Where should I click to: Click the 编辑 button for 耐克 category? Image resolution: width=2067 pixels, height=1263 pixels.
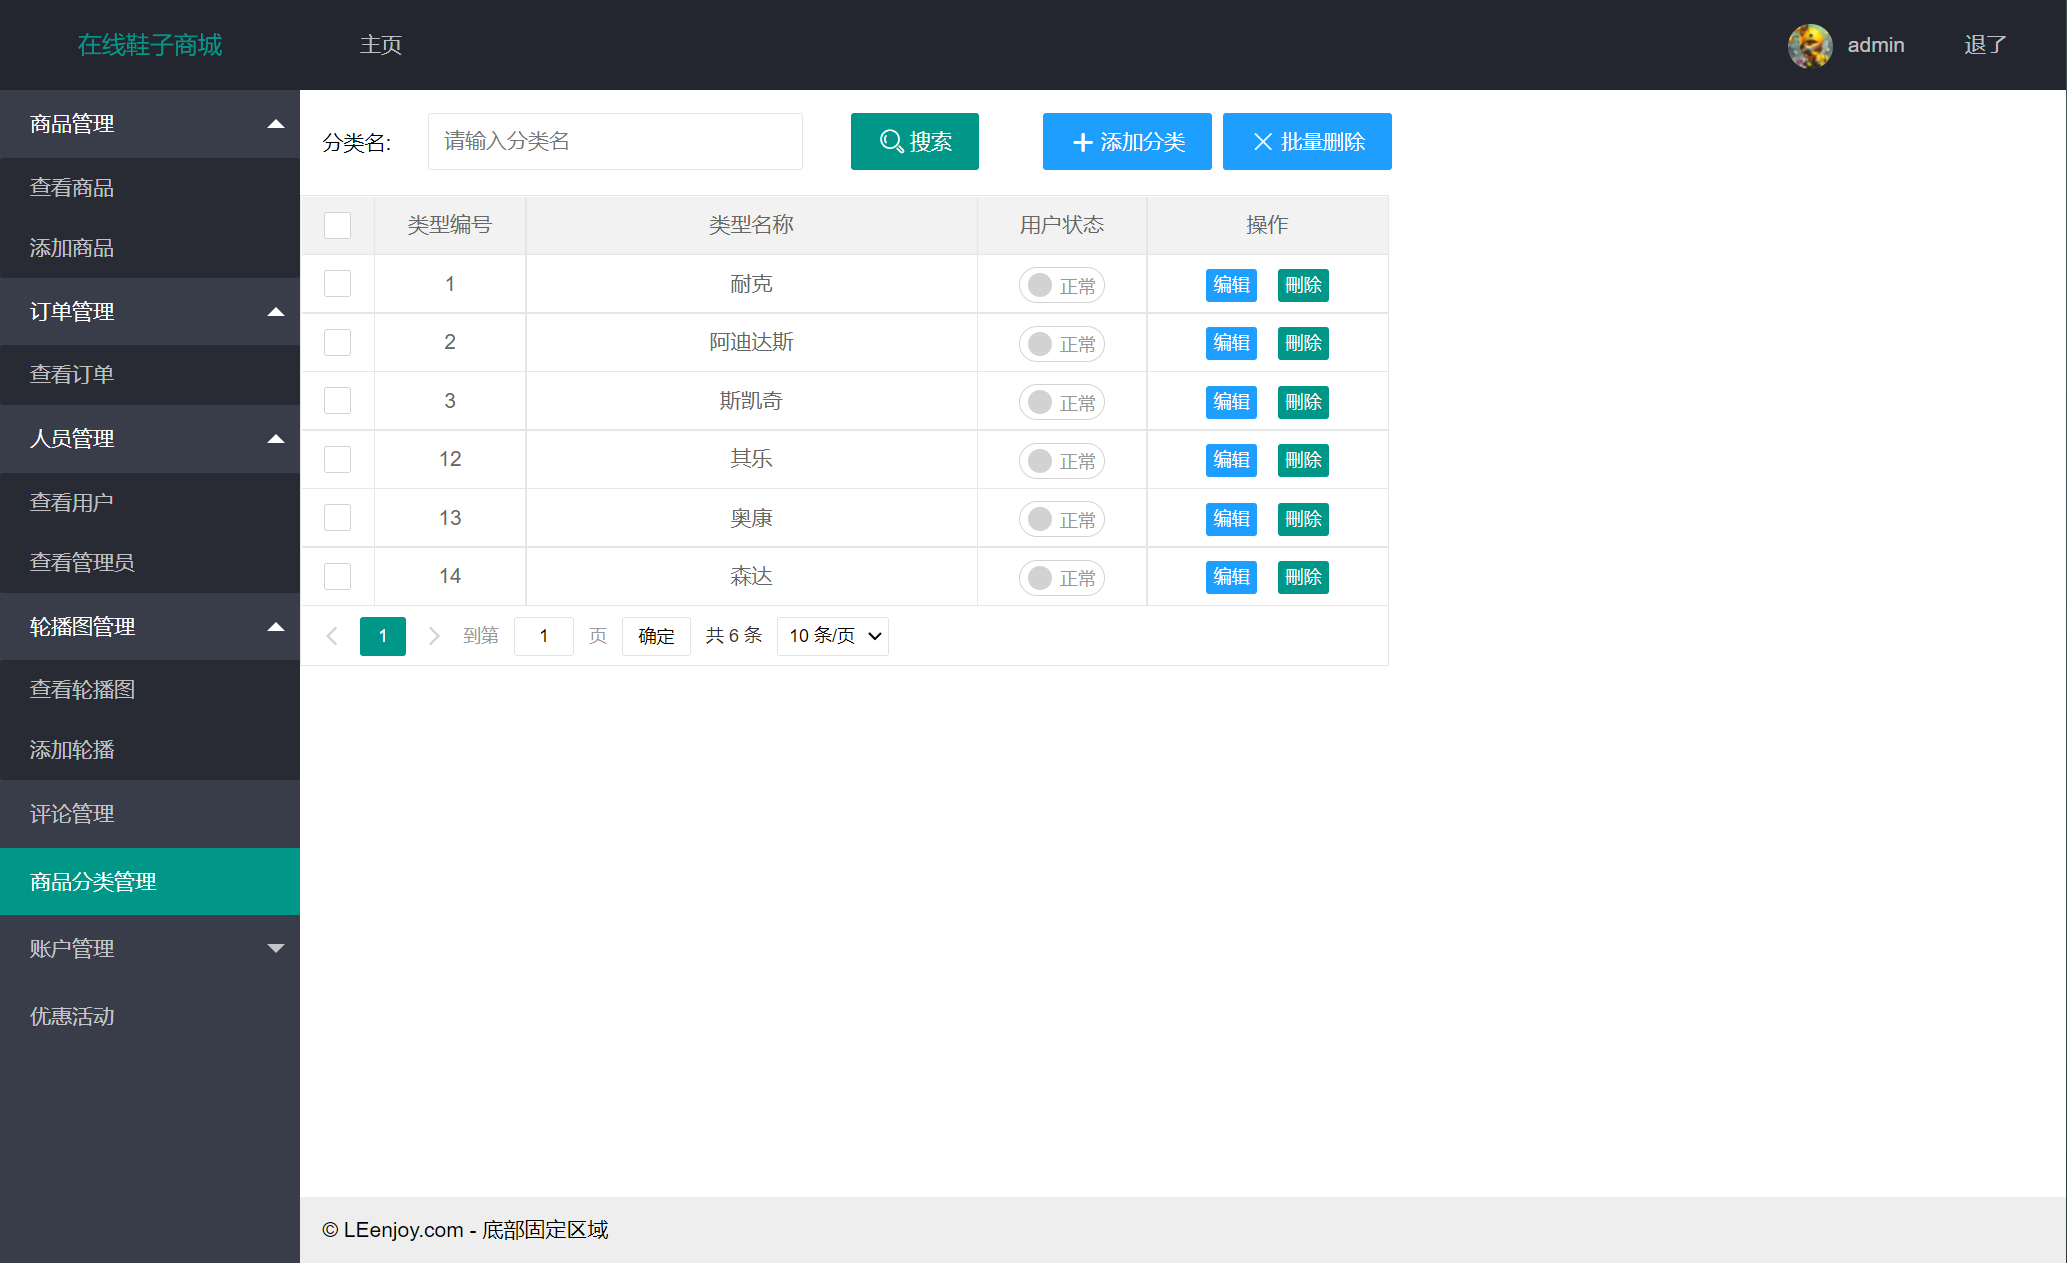click(1231, 284)
